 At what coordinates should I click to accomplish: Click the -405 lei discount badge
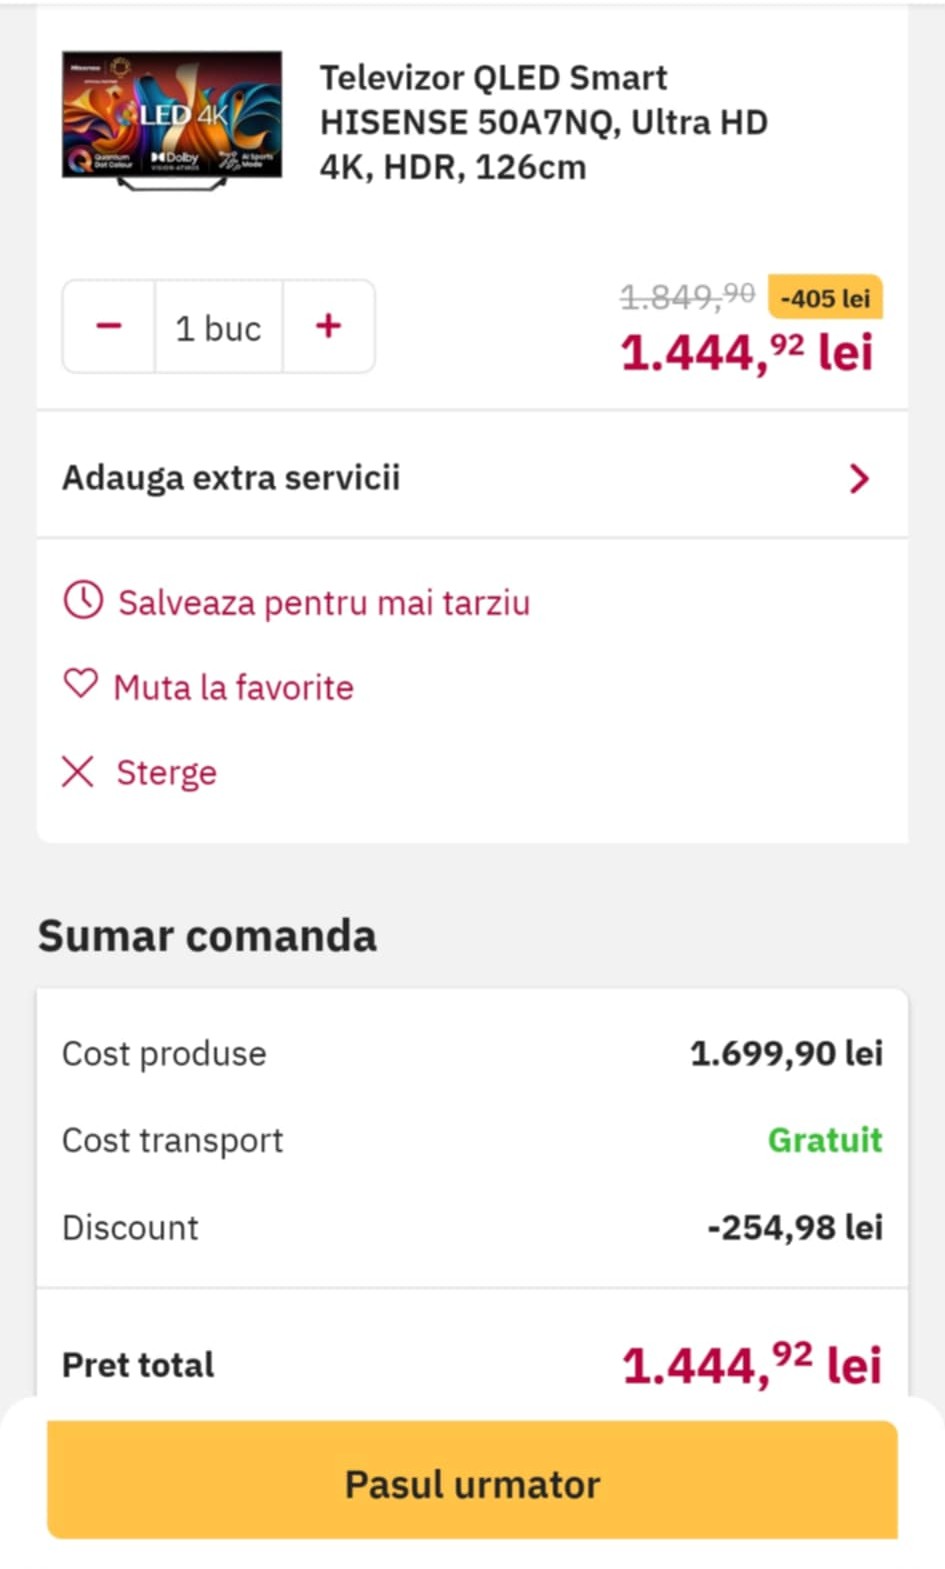pos(824,298)
